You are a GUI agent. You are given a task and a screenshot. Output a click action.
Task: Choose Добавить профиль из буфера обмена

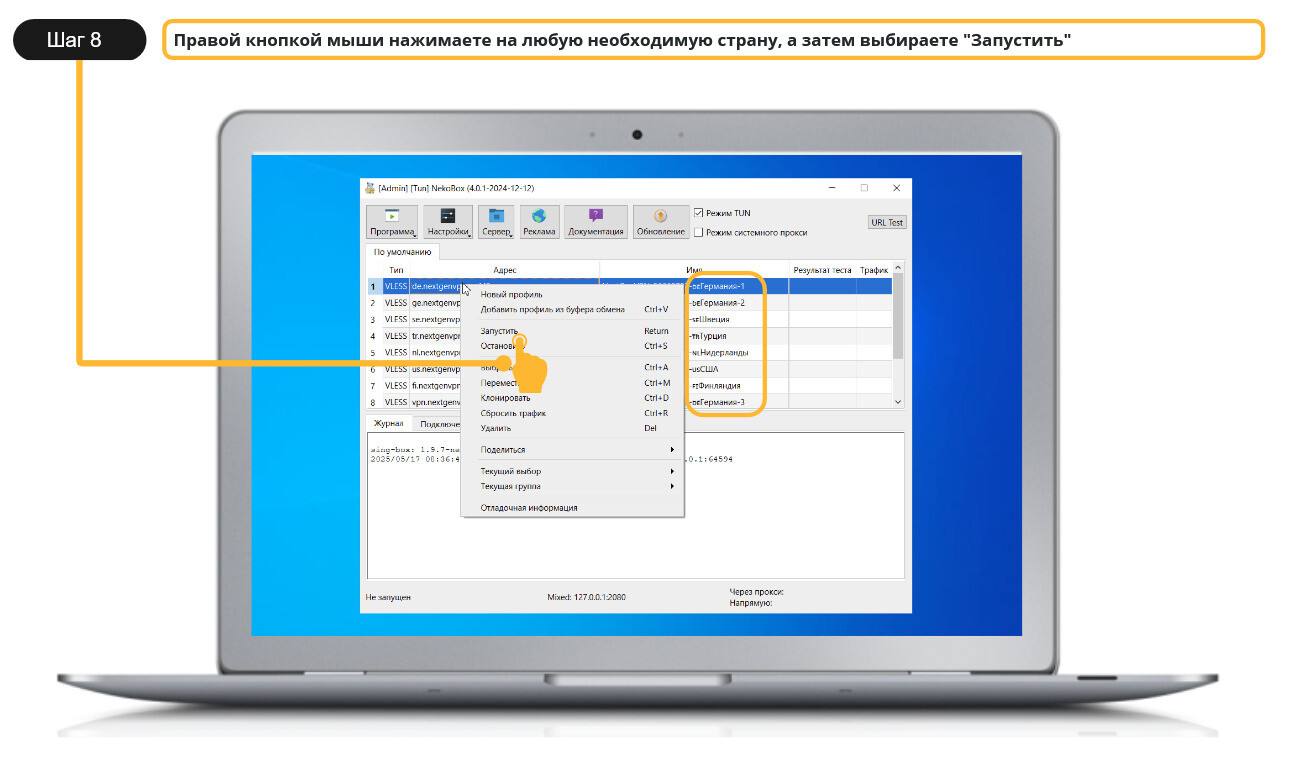coord(572,309)
